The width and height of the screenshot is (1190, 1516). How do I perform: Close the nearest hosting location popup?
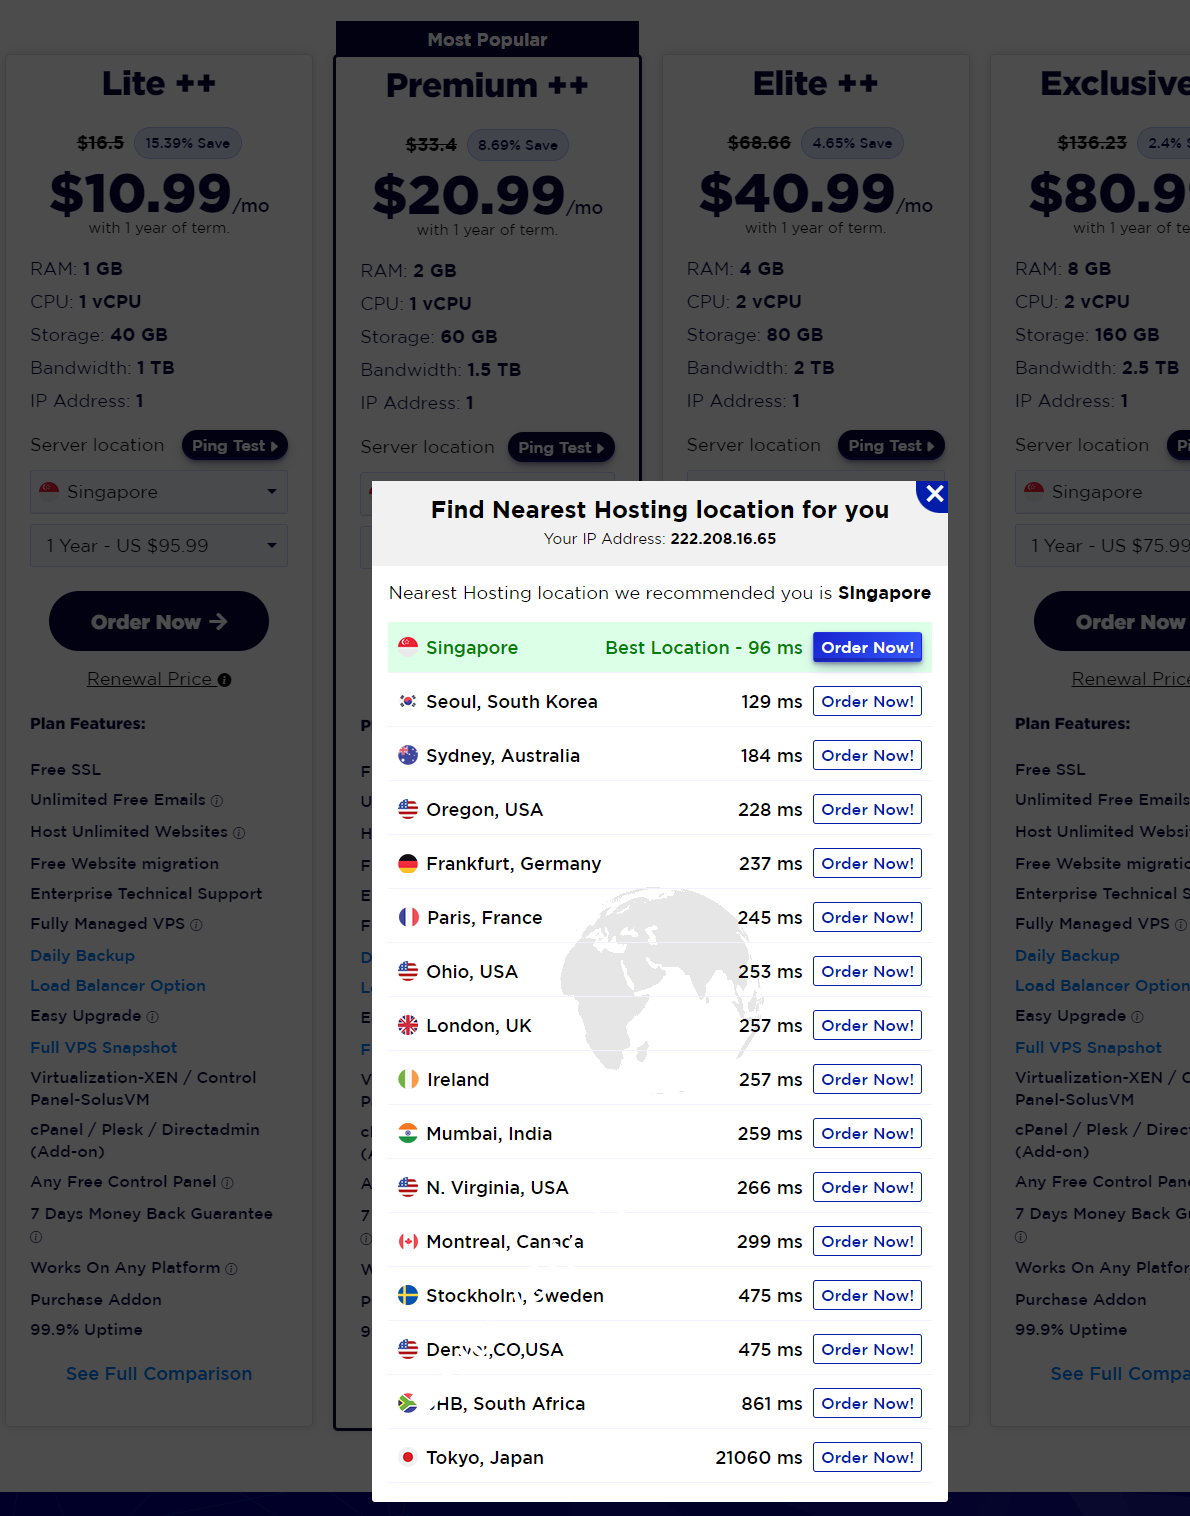[x=934, y=494]
